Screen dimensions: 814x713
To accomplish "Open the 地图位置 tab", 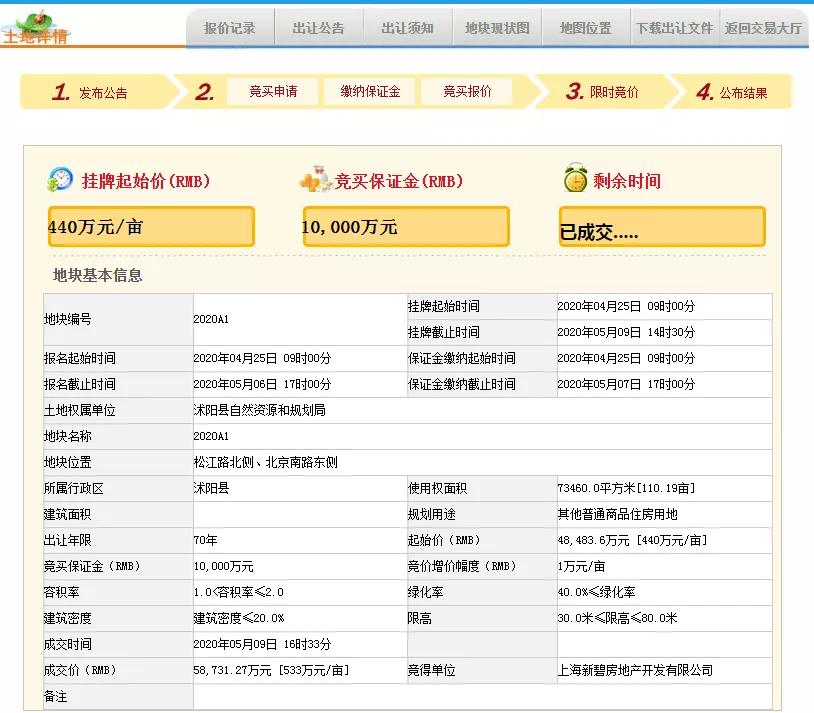I will point(584,29).
